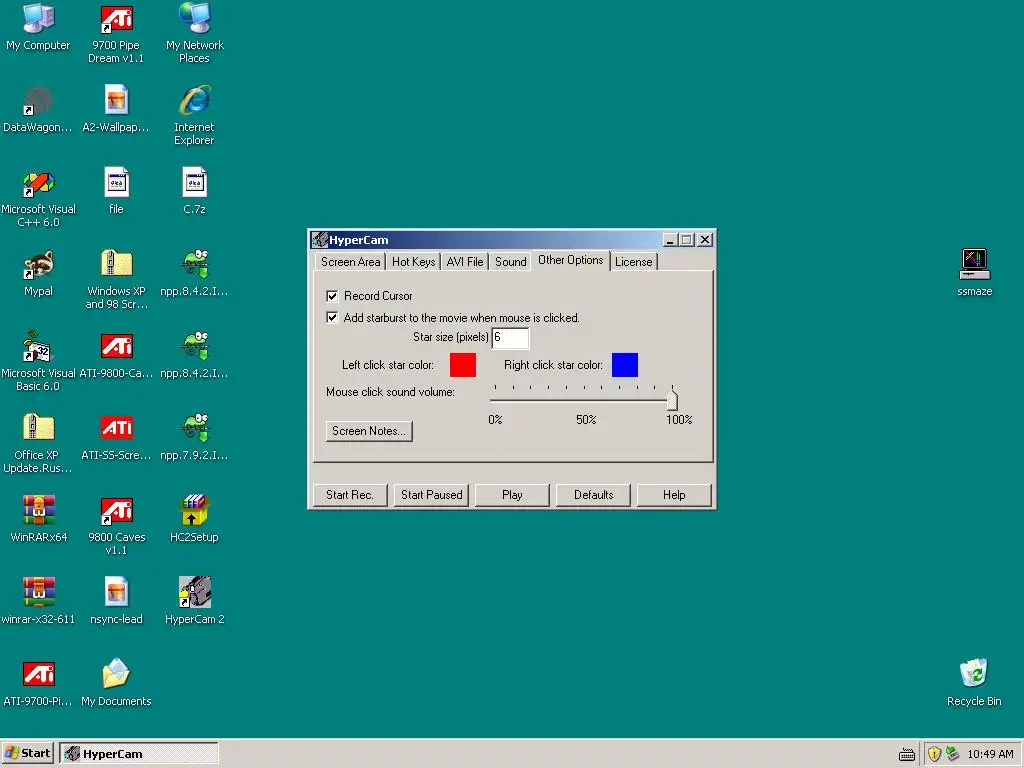
Task: Select the nsync-lead file icon
Action: coord(116,602)
